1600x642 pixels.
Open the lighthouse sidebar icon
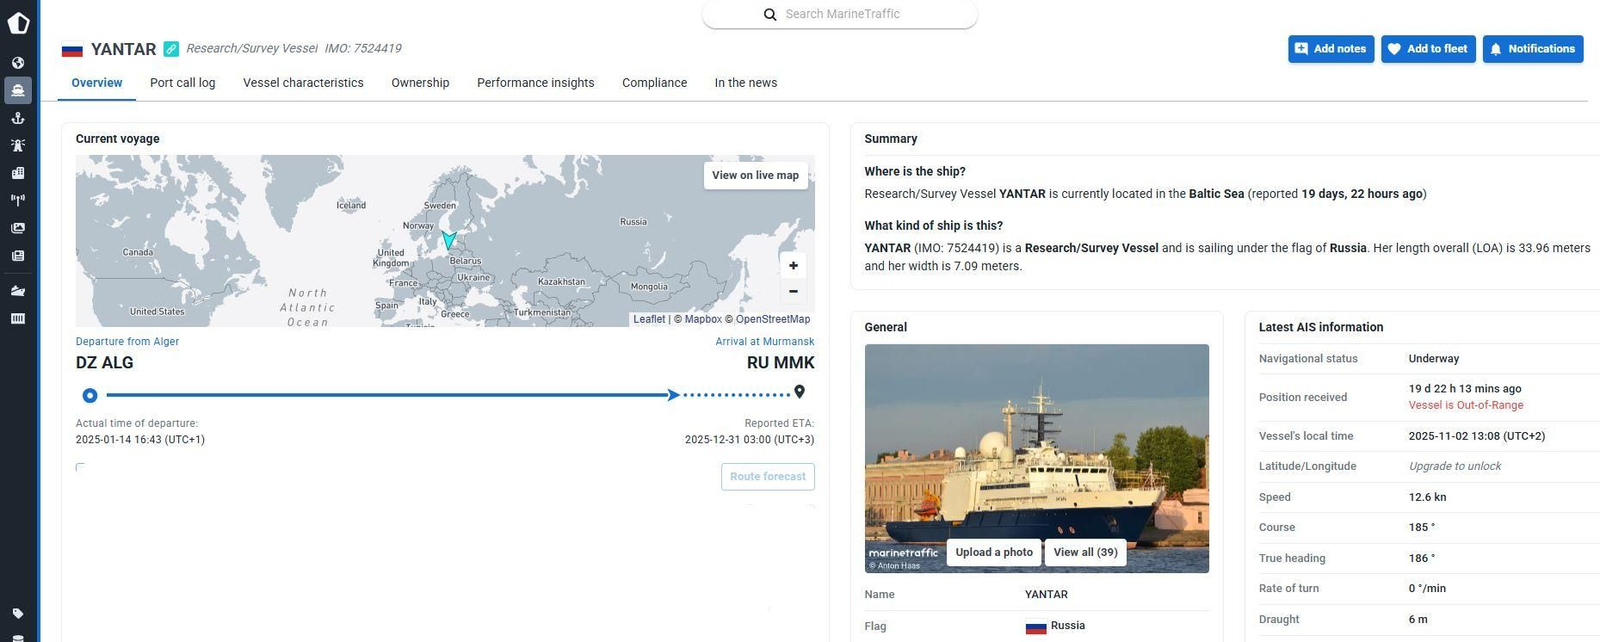(x=18, y=145)
